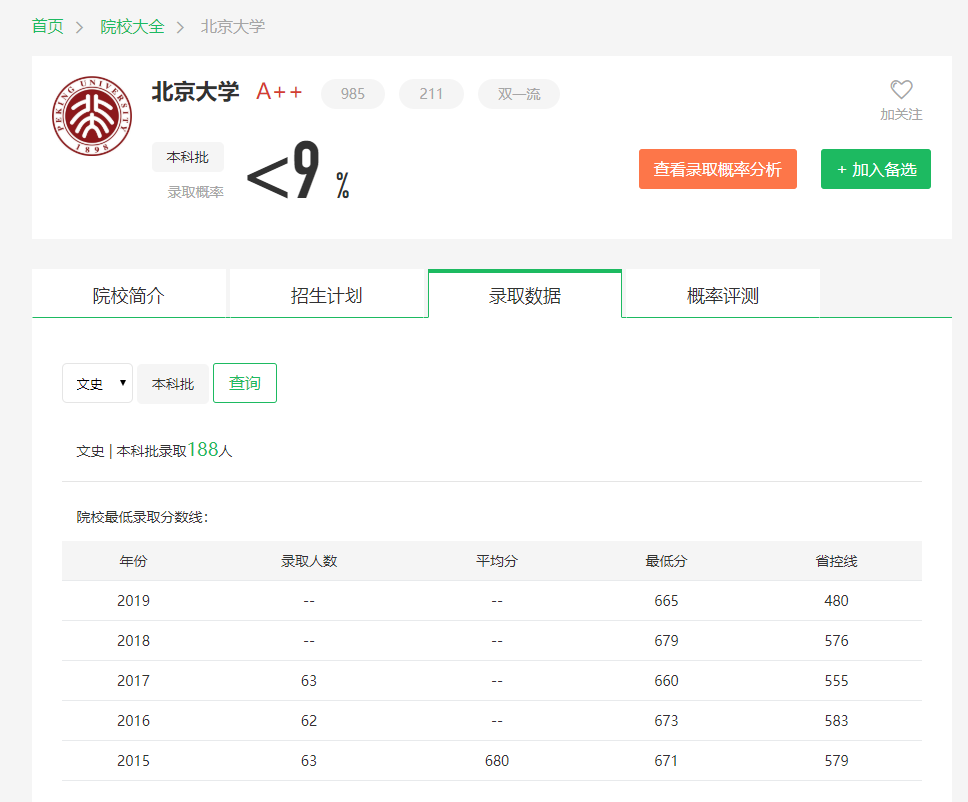Click the 985 tag badge

[x=352, y=94]
